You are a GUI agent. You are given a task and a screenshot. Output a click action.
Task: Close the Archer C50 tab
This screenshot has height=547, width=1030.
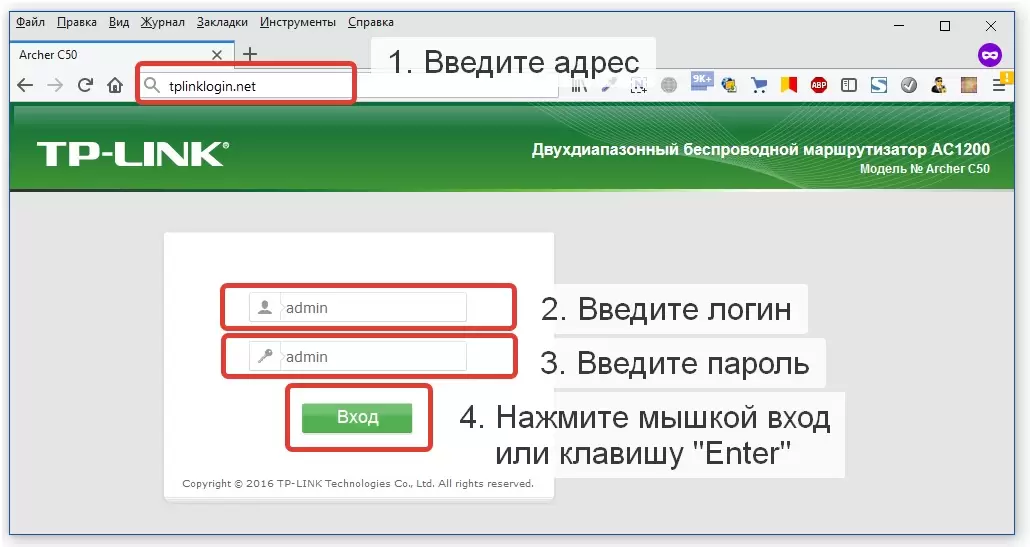217,55
